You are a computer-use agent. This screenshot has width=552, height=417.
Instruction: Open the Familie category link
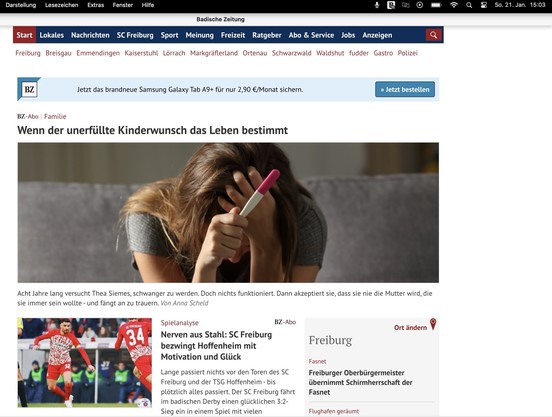55,116
